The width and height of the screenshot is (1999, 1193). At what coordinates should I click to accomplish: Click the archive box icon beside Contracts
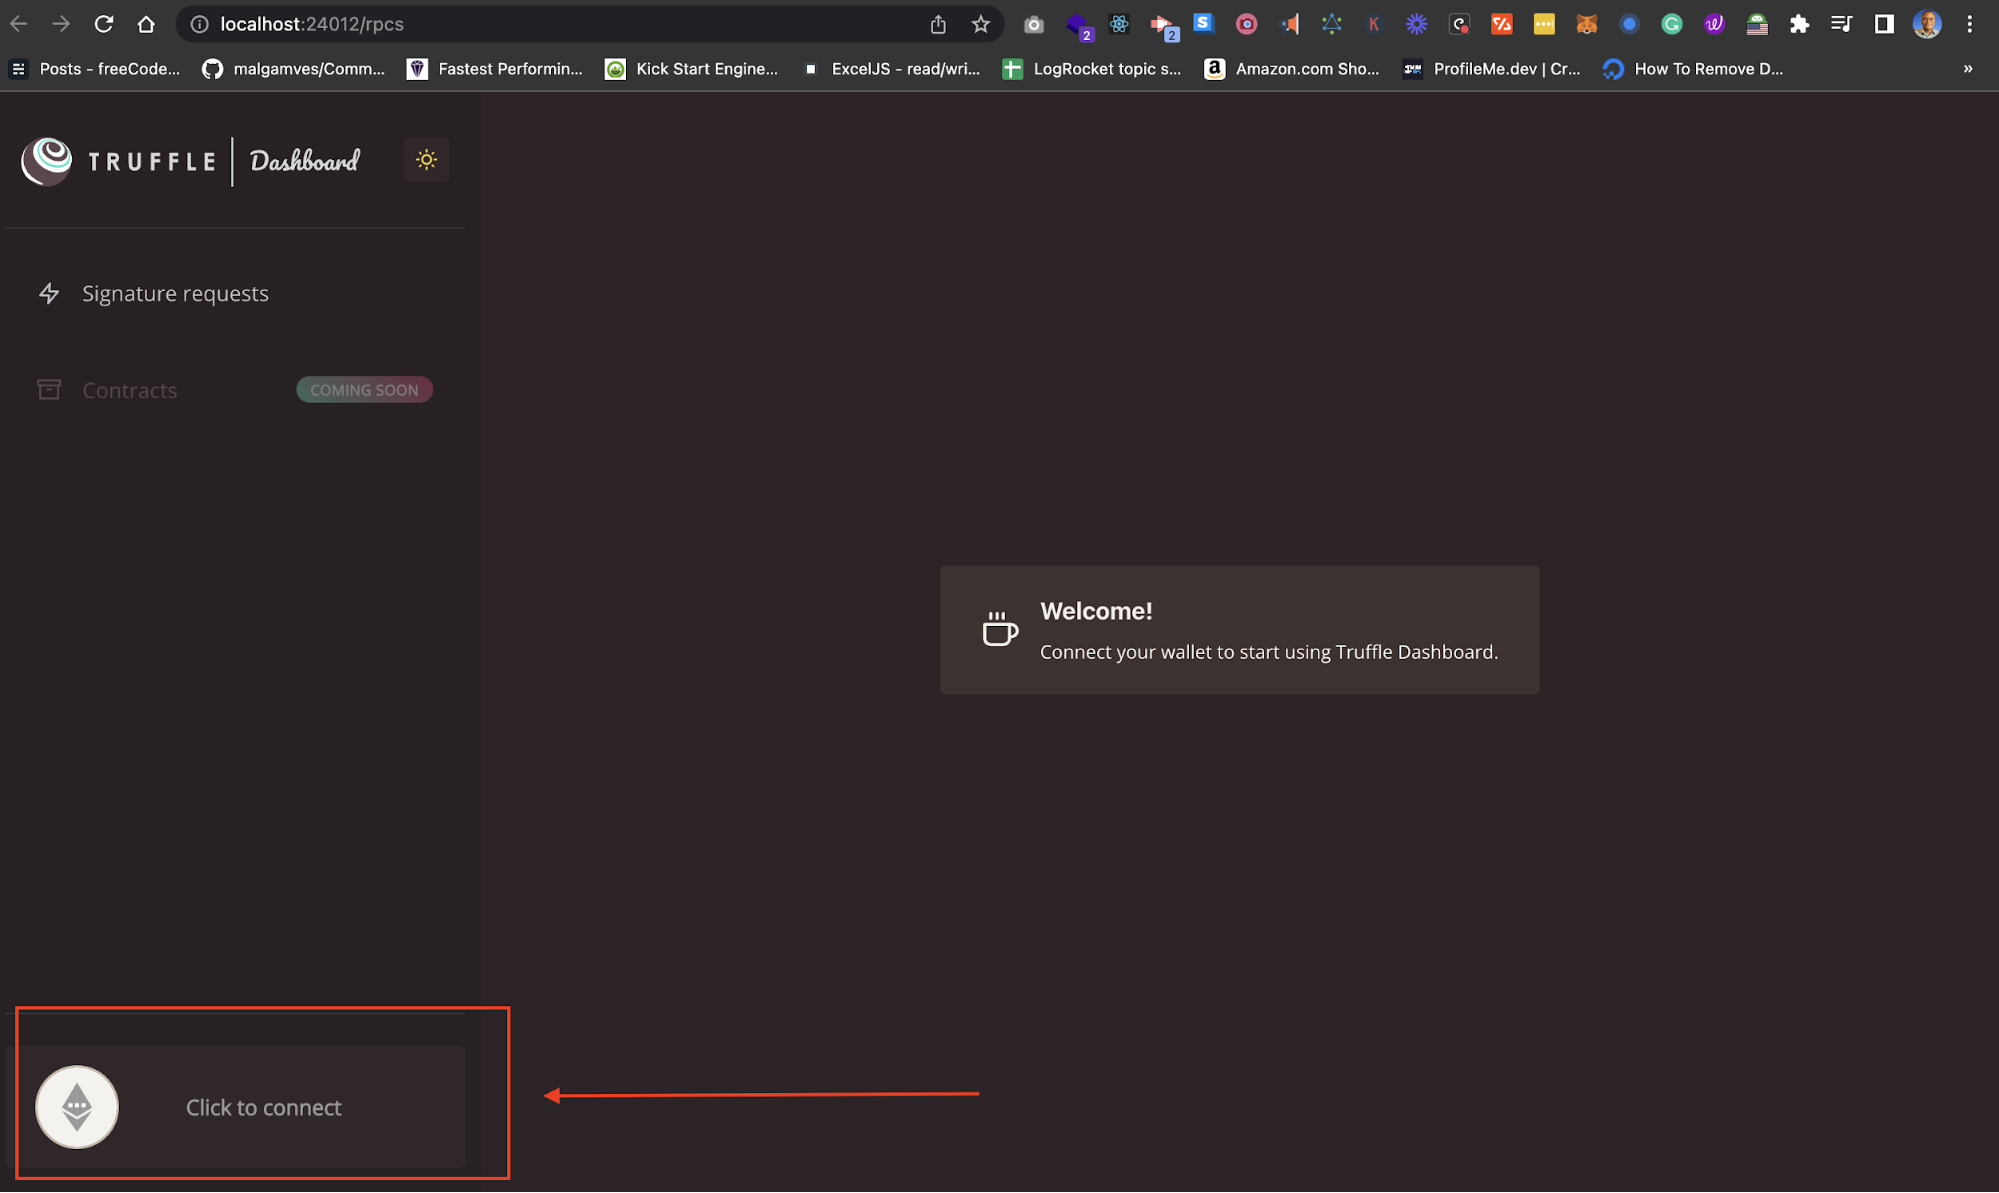point(49,389)
